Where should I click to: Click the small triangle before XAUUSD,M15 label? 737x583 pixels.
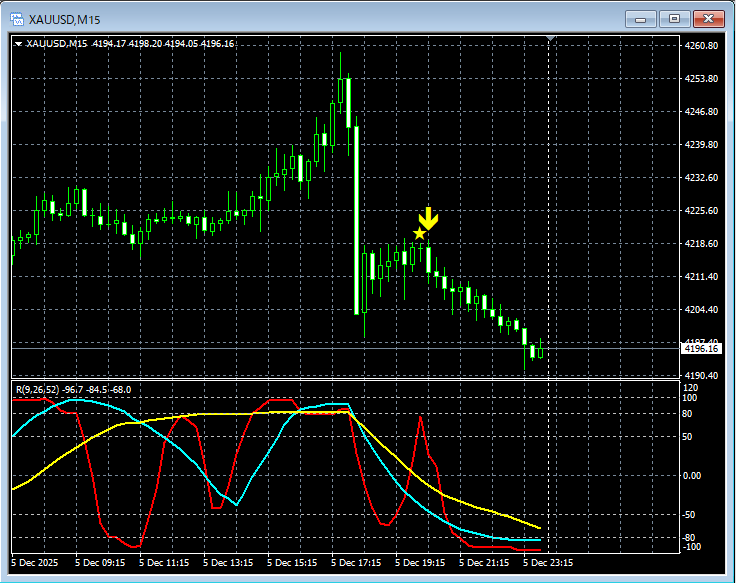tap(19, 43)
